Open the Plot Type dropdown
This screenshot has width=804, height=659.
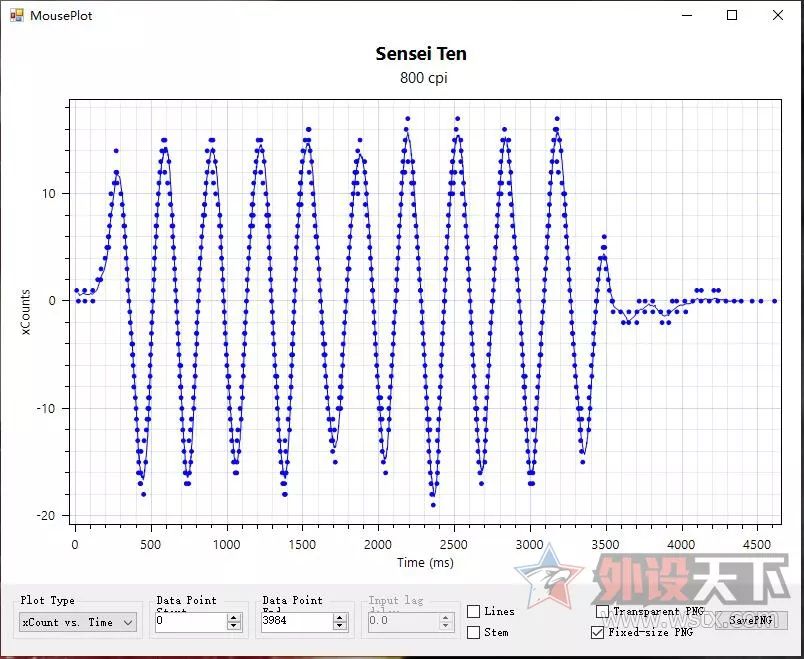pyautogui.click(x=77, y=622)
